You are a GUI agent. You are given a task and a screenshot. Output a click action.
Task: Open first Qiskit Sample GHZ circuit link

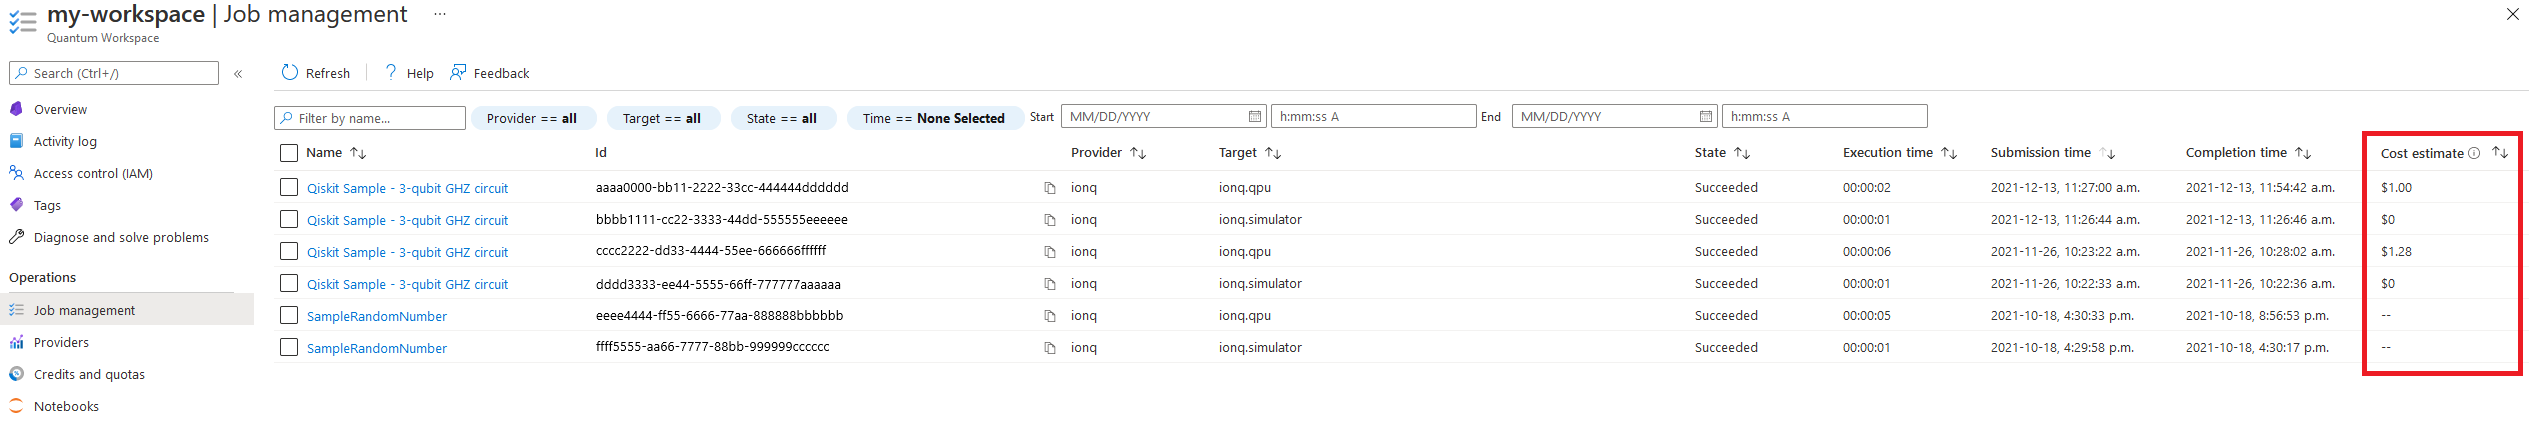(407, 188)
